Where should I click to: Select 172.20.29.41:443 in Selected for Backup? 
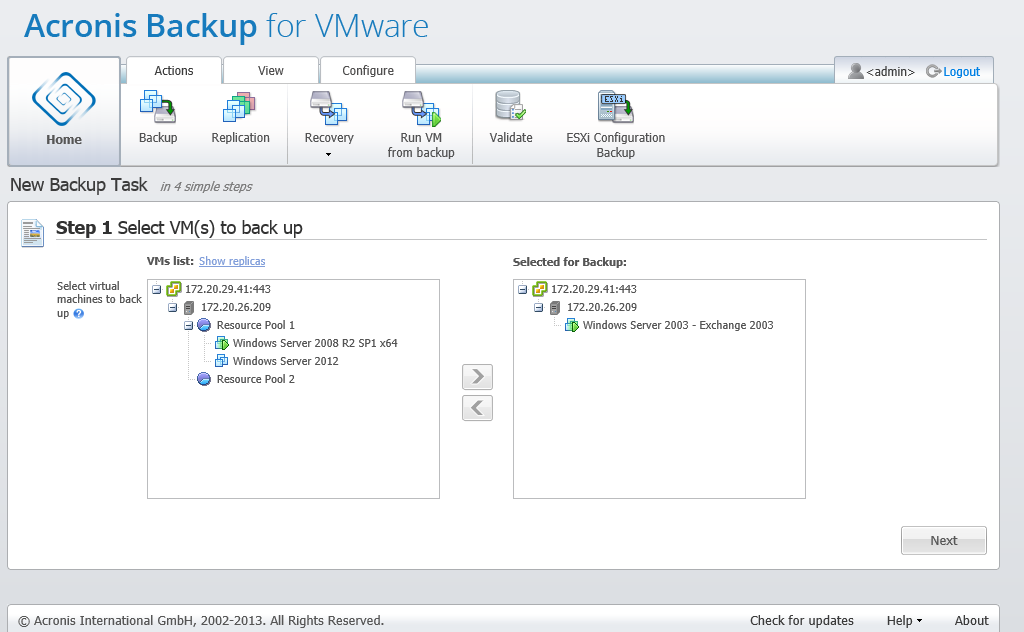(x=594, y=289)
